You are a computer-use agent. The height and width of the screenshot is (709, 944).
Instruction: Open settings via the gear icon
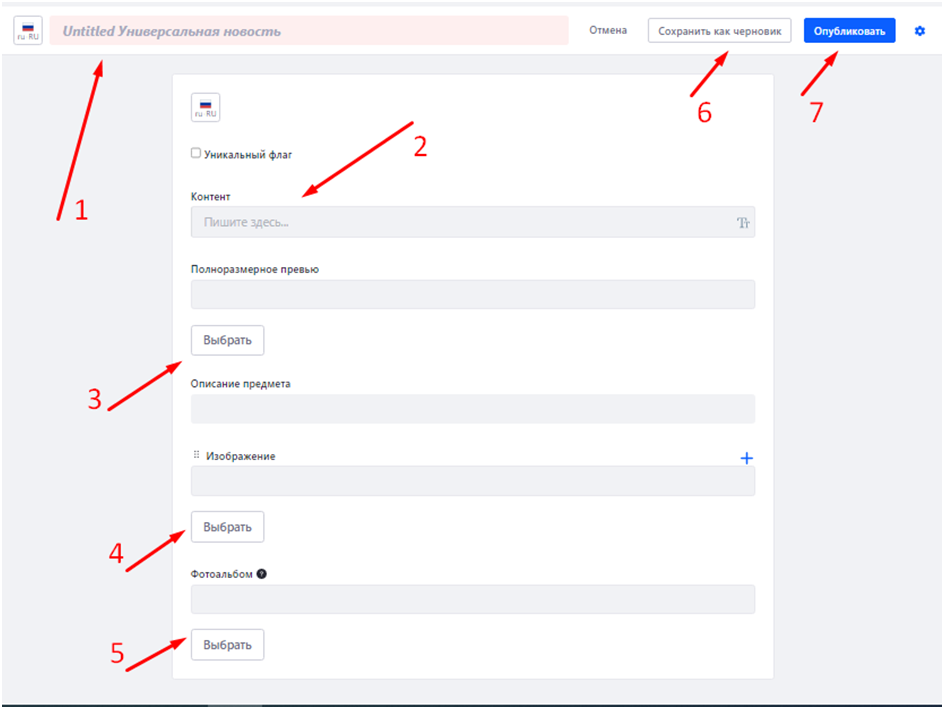click(920, 31)
